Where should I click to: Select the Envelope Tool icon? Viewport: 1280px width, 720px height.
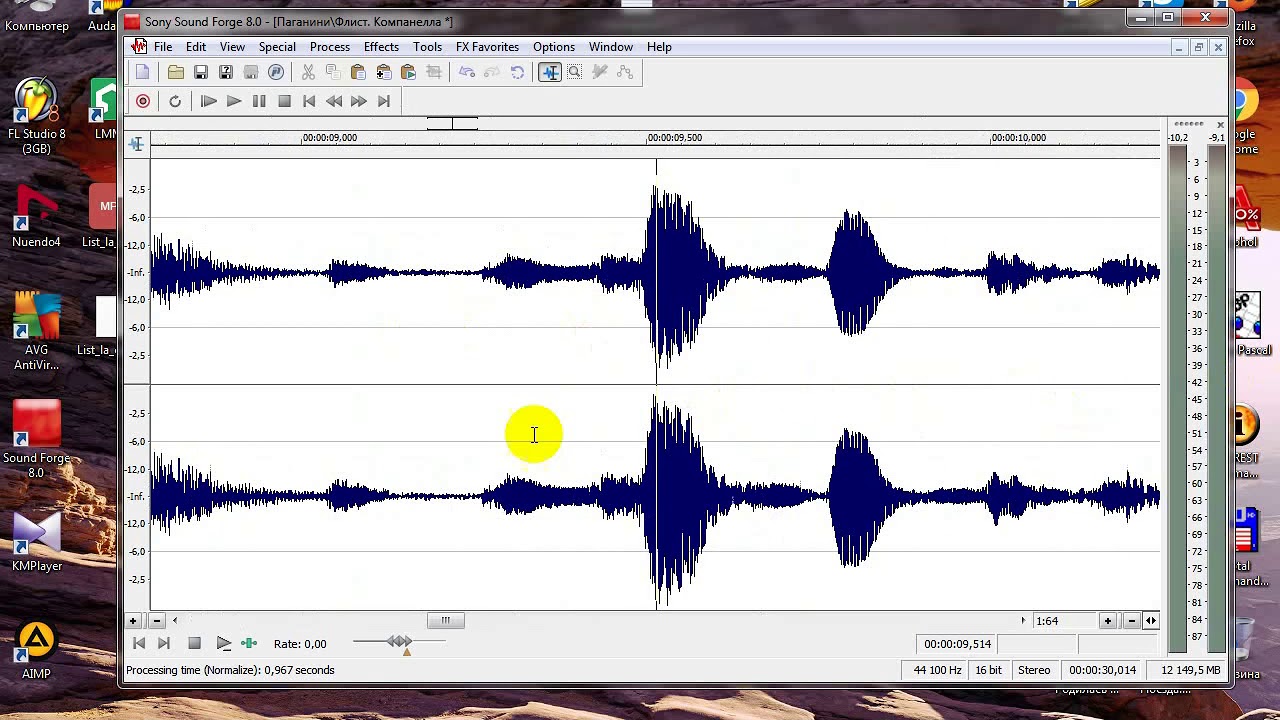(625, 72)
